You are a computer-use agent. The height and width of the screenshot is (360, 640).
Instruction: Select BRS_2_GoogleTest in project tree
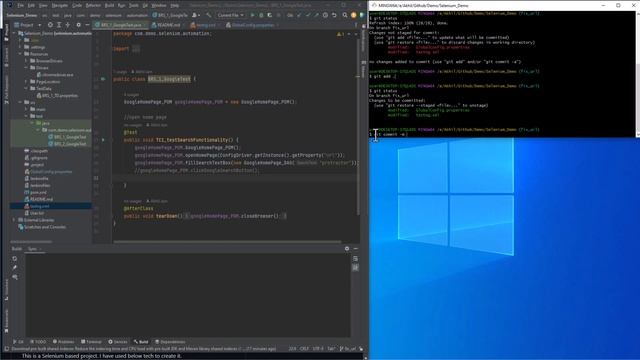[67, 144]
